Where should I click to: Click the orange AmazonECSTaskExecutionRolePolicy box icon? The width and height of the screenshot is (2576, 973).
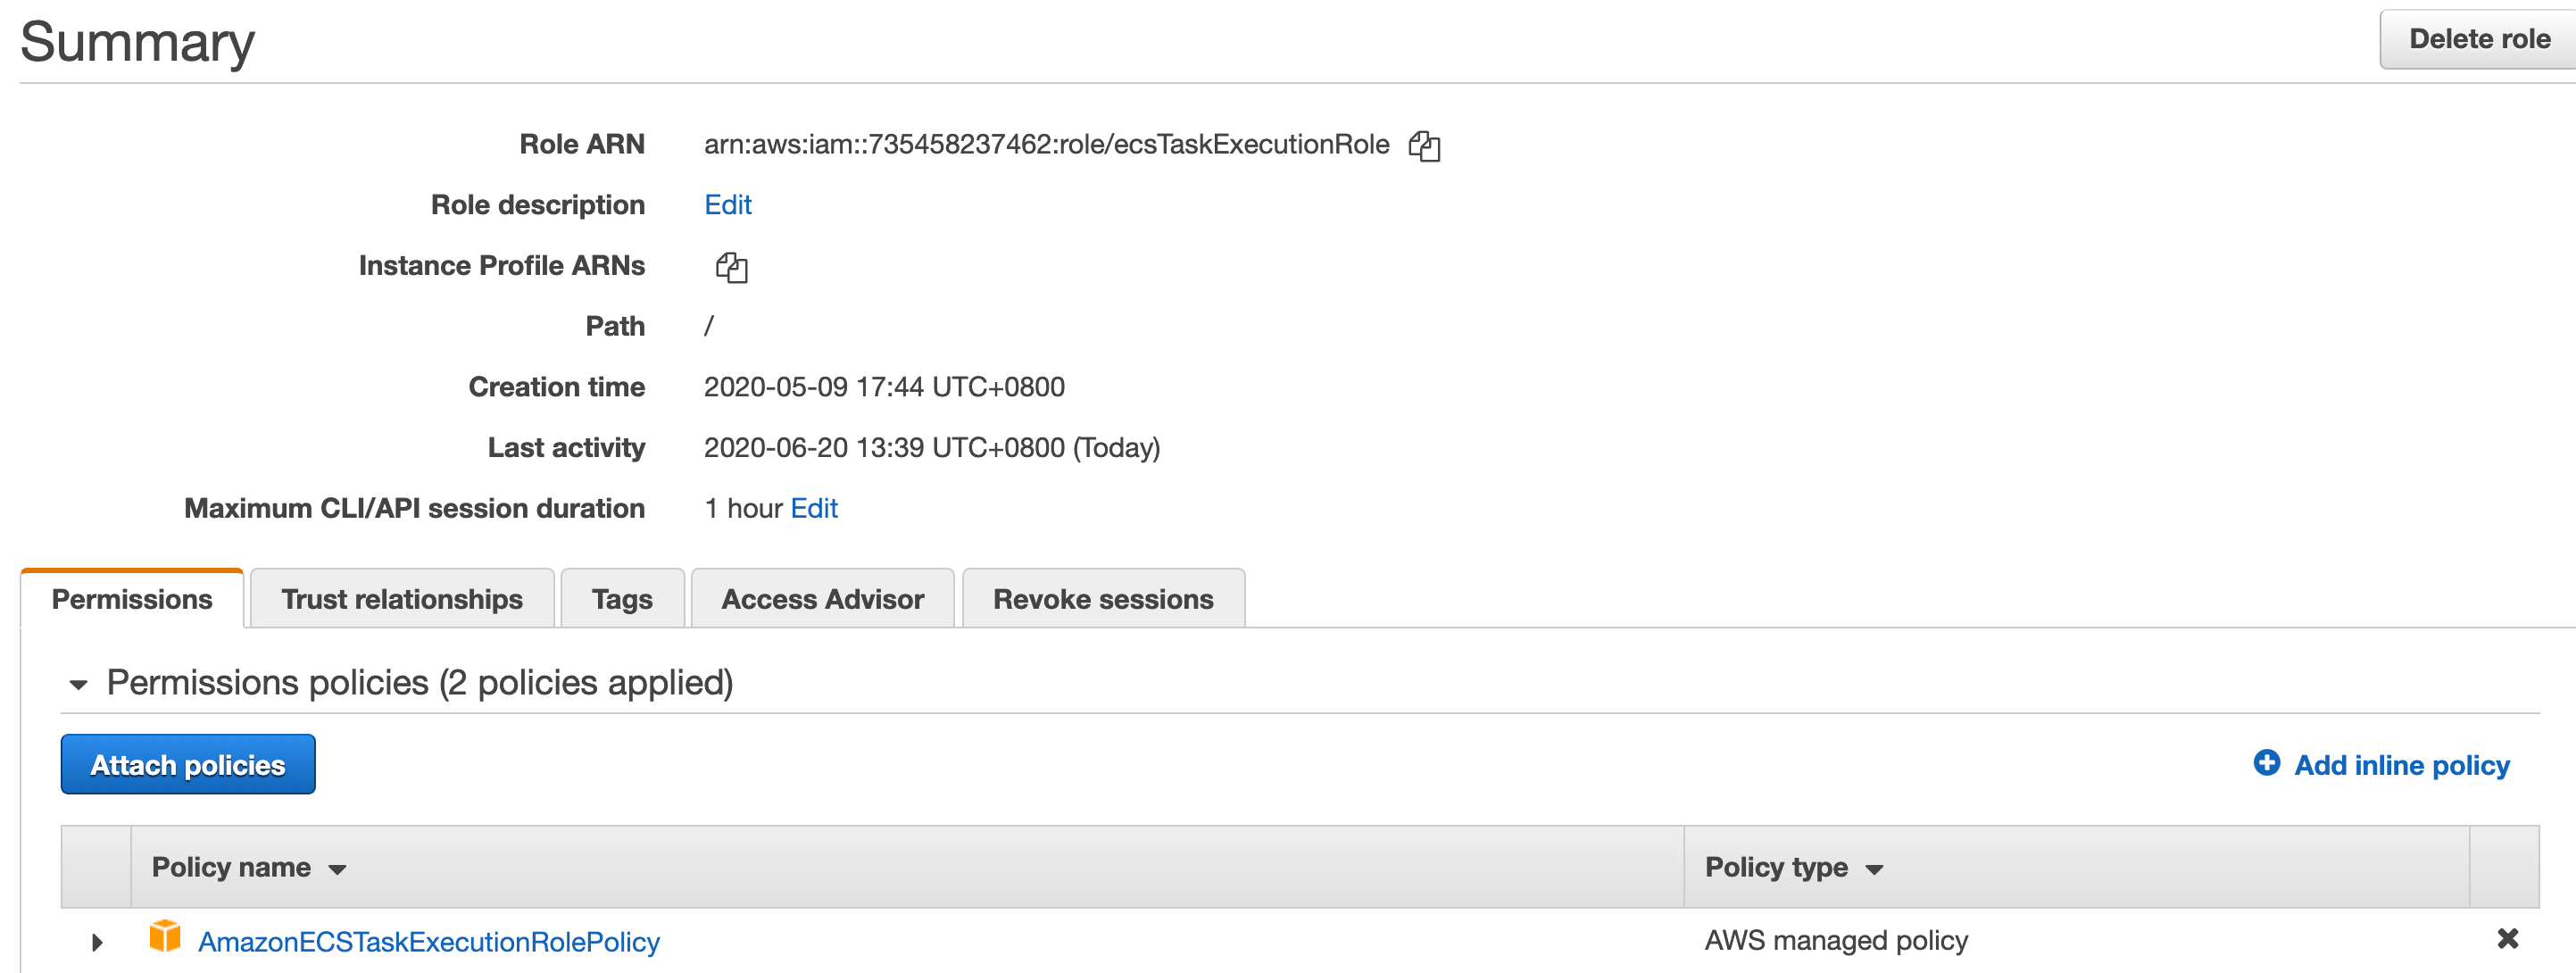[x=165, y=937]
